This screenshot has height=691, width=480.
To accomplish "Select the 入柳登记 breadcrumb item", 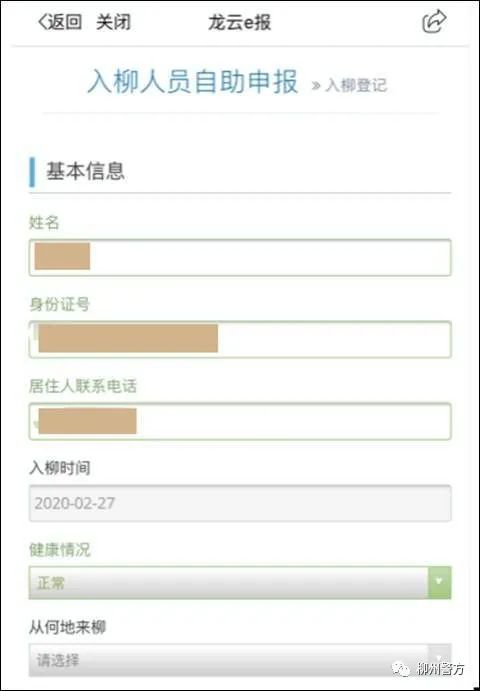I will [x=357, y=85].
